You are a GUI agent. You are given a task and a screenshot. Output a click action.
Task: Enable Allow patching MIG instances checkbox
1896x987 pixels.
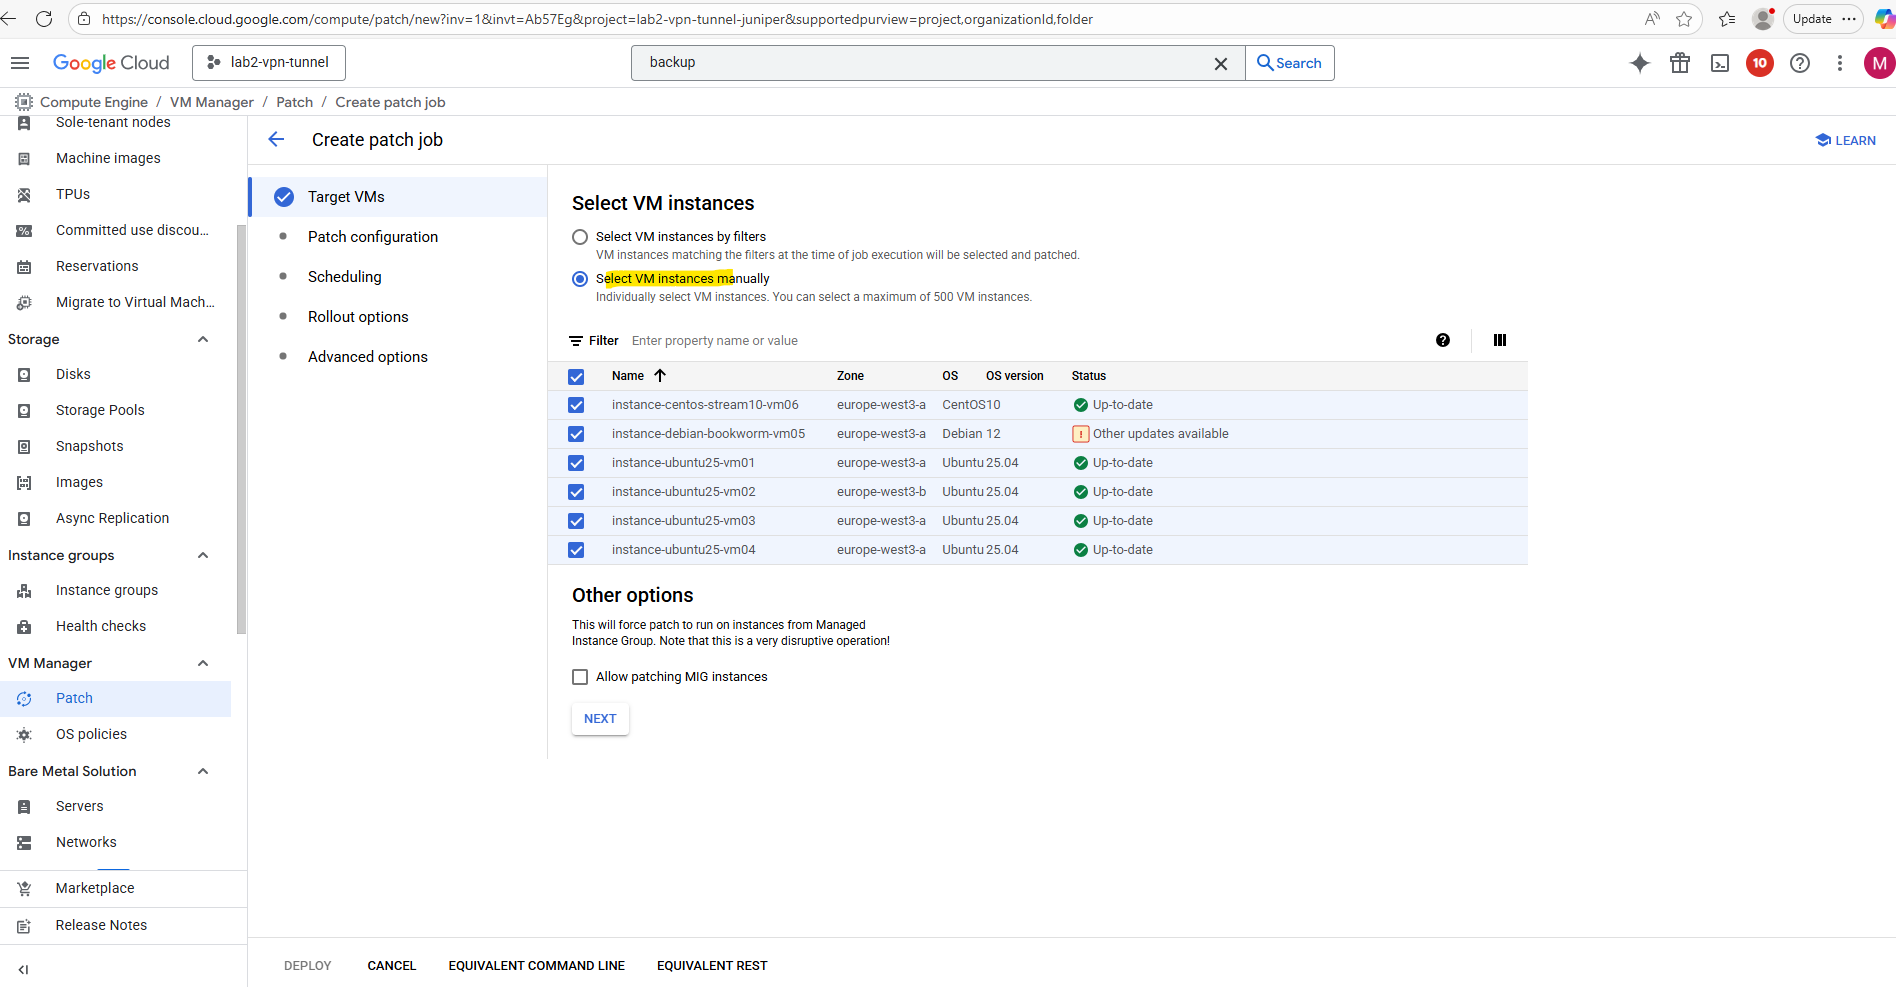580,677
